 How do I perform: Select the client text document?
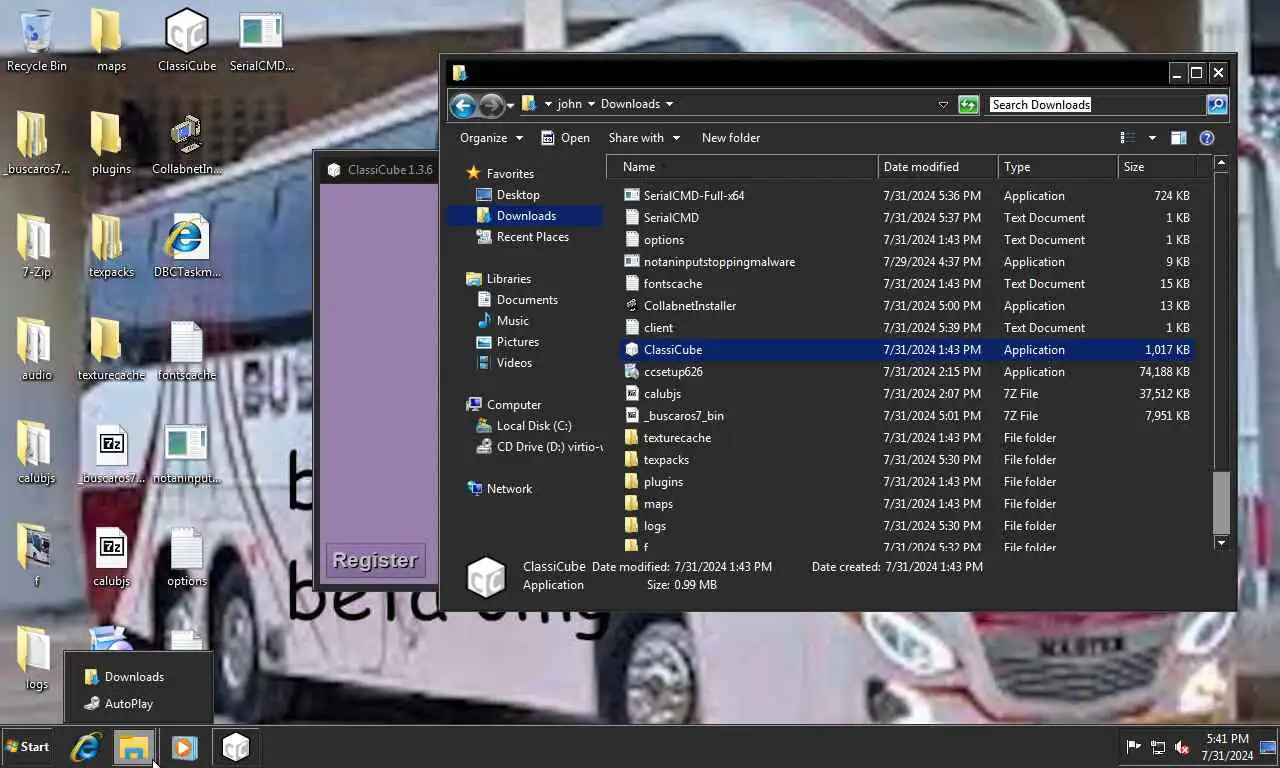click(905, 328)
